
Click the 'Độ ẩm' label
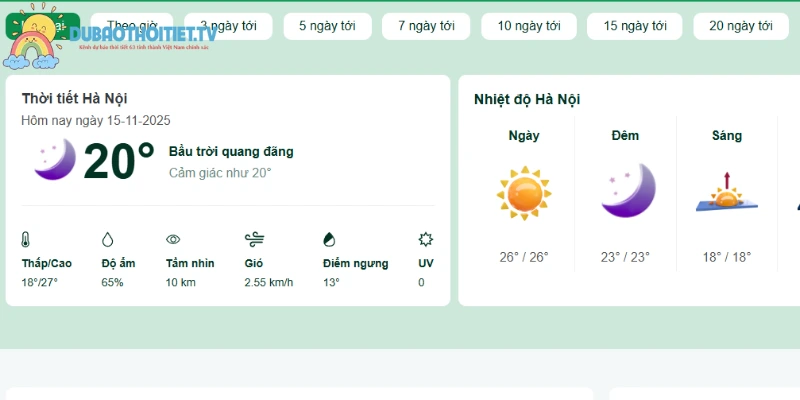118,263
